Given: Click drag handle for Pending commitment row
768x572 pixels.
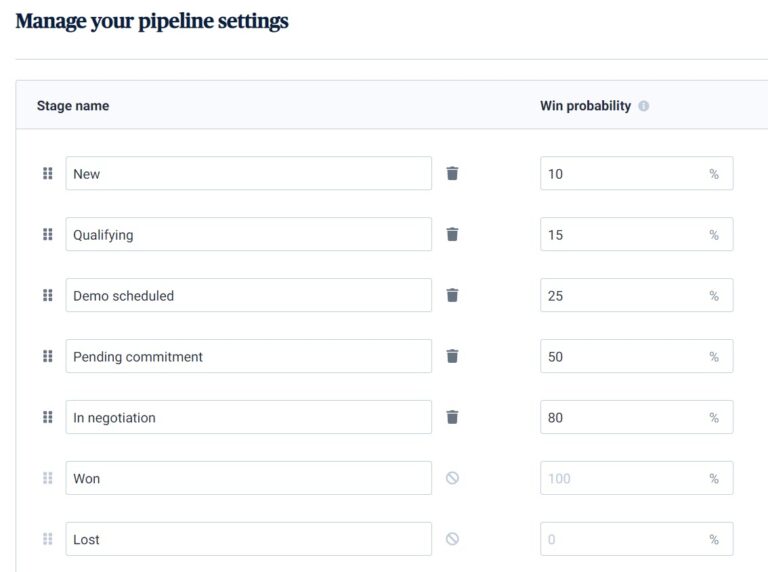Looking at the screenshot, I should tap(47, 356).
